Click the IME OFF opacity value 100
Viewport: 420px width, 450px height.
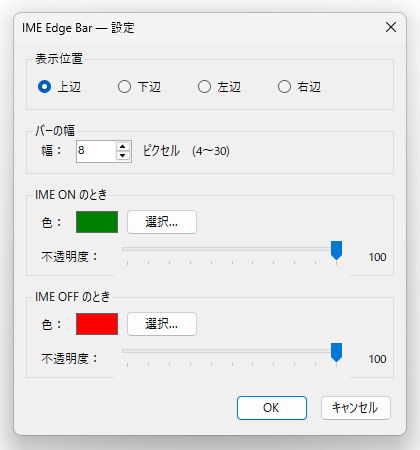point(377,359)
